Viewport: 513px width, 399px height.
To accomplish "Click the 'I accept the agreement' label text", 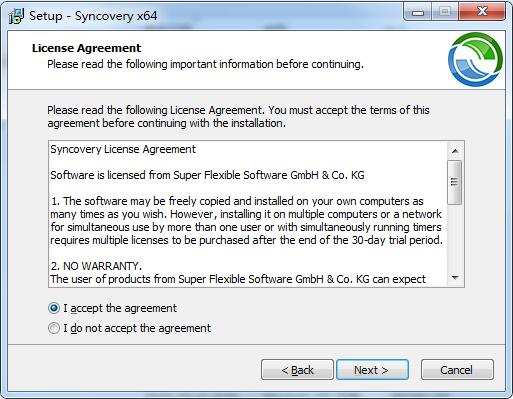I will coord(120,308).
